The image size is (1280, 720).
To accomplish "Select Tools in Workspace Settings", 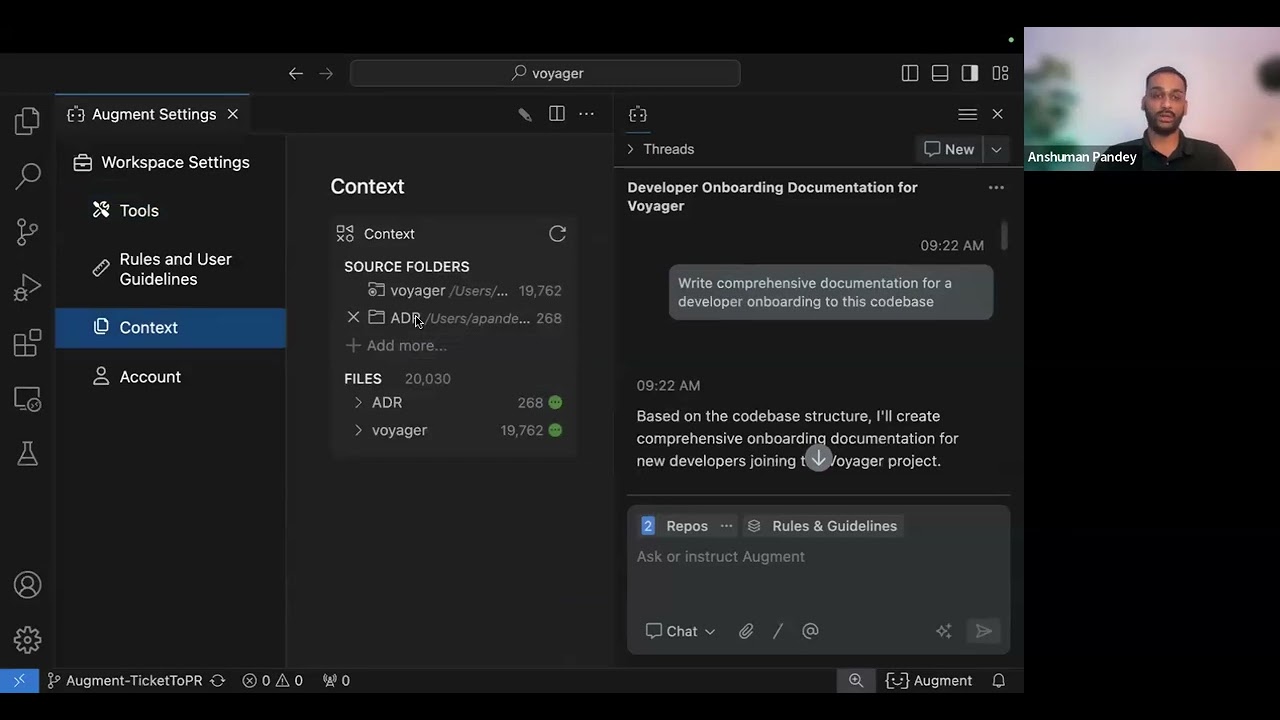I will [139, 210].
